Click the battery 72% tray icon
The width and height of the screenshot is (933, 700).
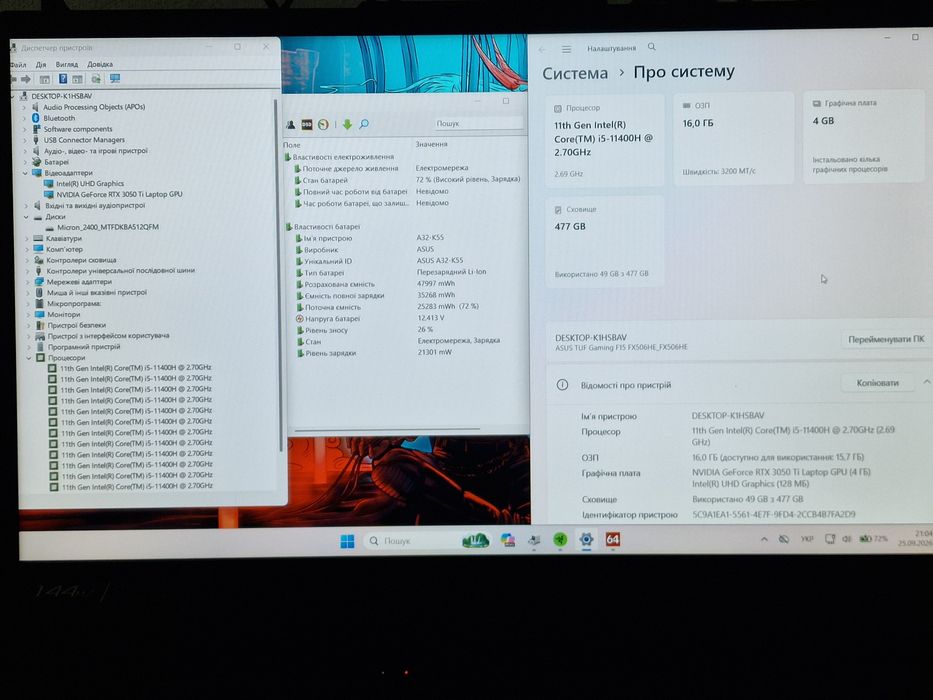873,538
